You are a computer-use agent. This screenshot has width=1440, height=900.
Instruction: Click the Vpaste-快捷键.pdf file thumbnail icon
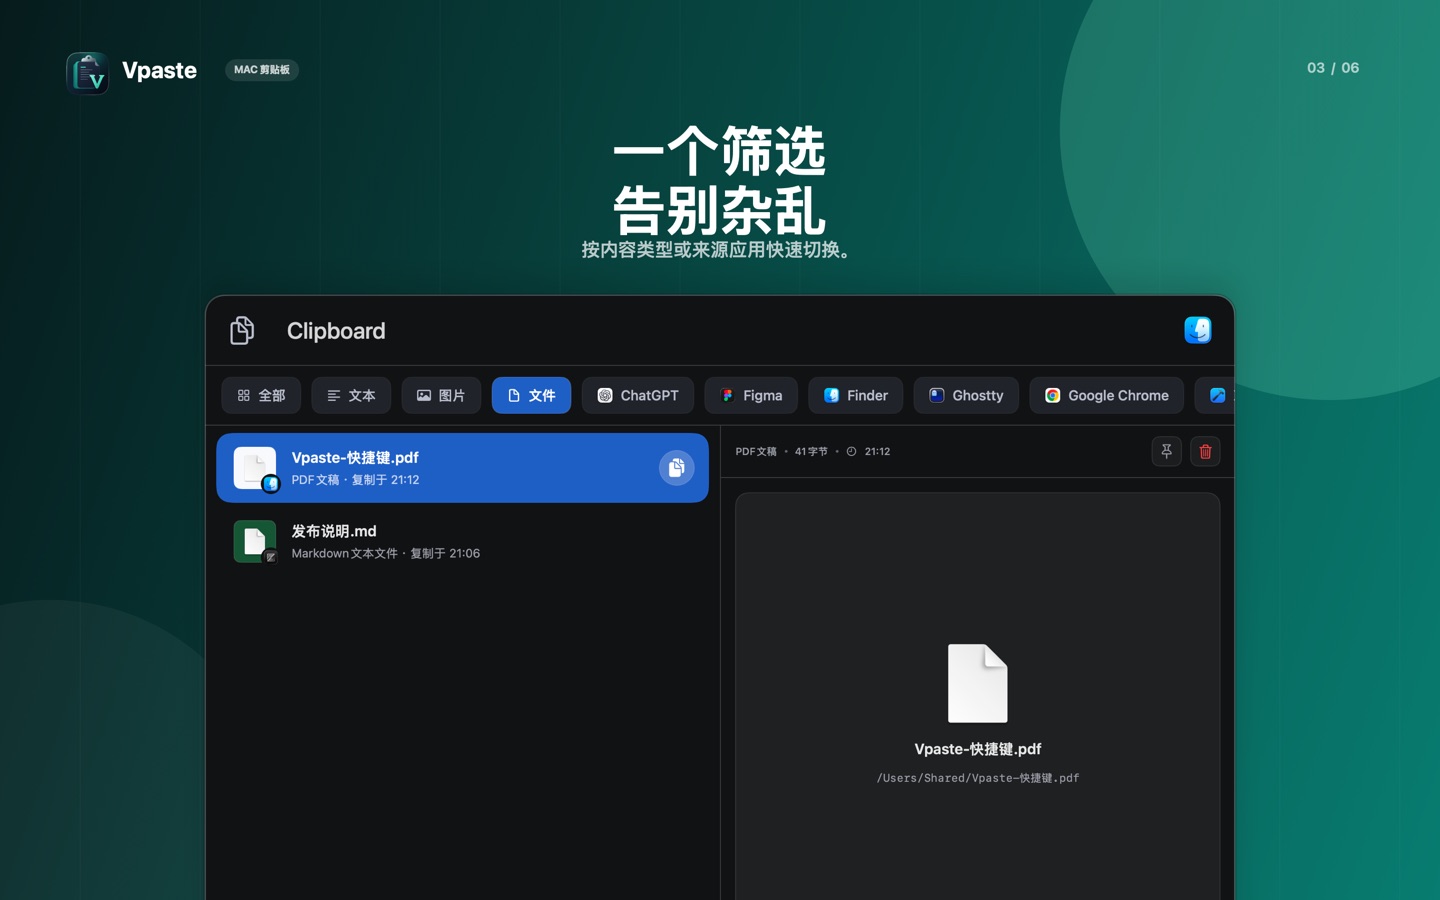tap(255, 468)
